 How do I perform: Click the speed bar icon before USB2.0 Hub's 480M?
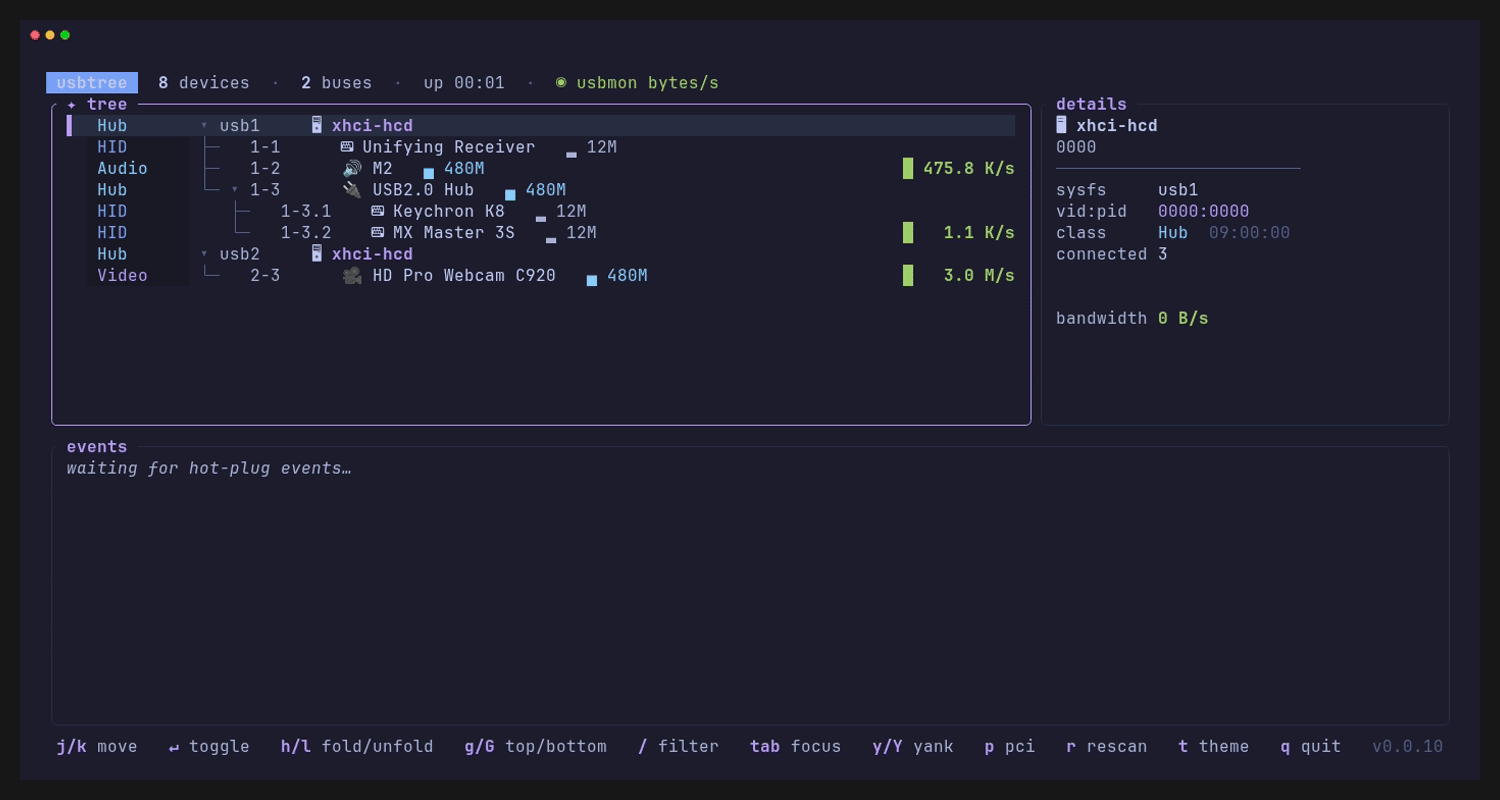[510, 195]
